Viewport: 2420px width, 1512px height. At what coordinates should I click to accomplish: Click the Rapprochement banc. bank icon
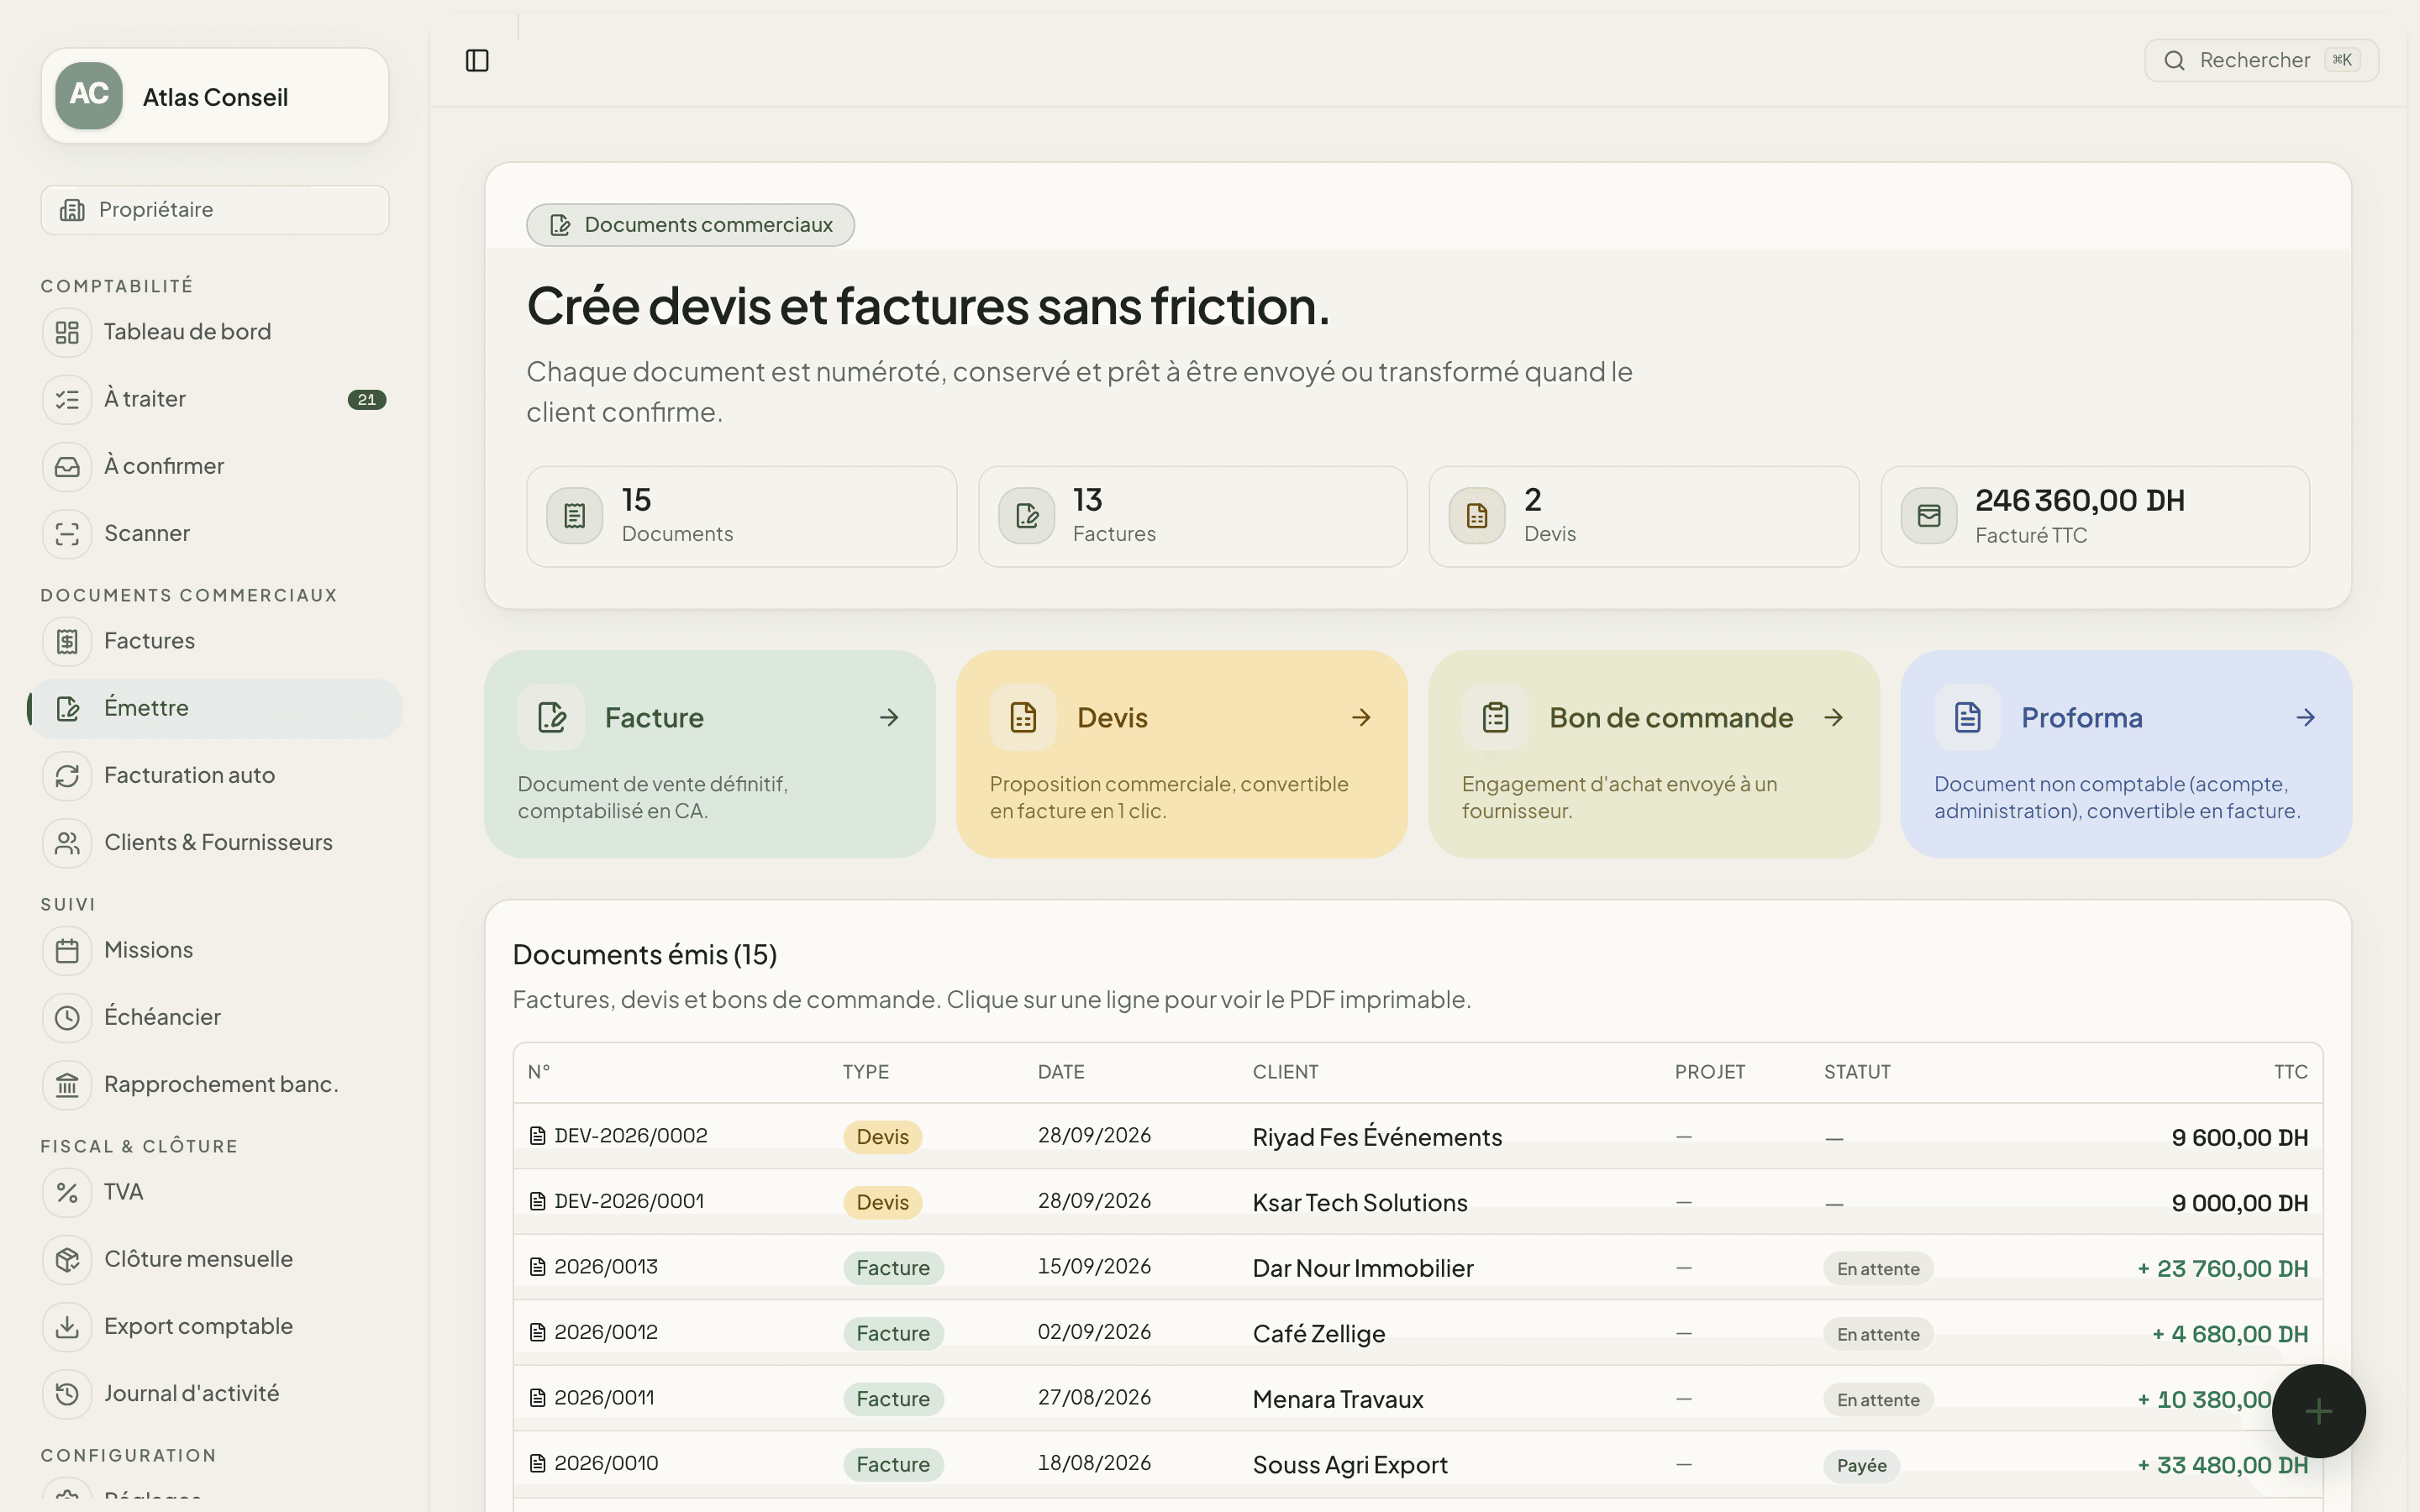coord(67,1085)
